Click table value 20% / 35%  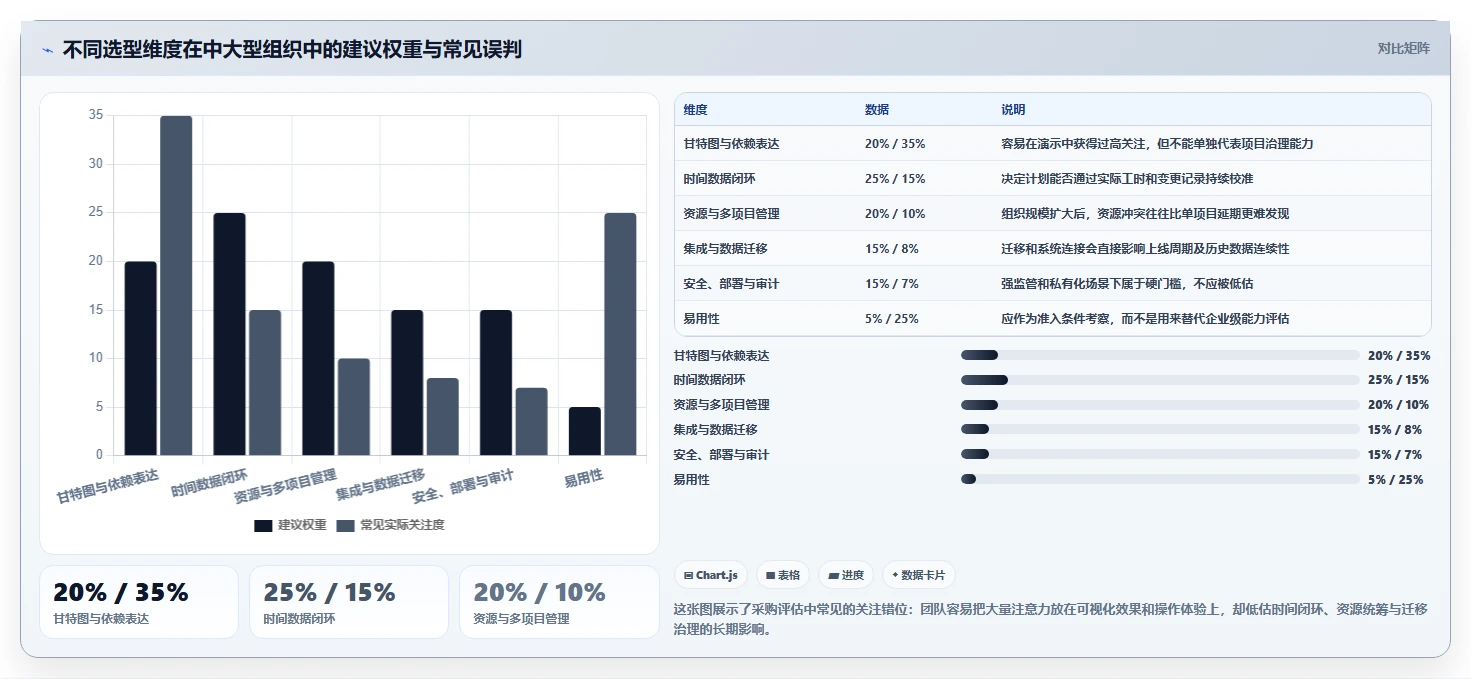tap(895, 144)
